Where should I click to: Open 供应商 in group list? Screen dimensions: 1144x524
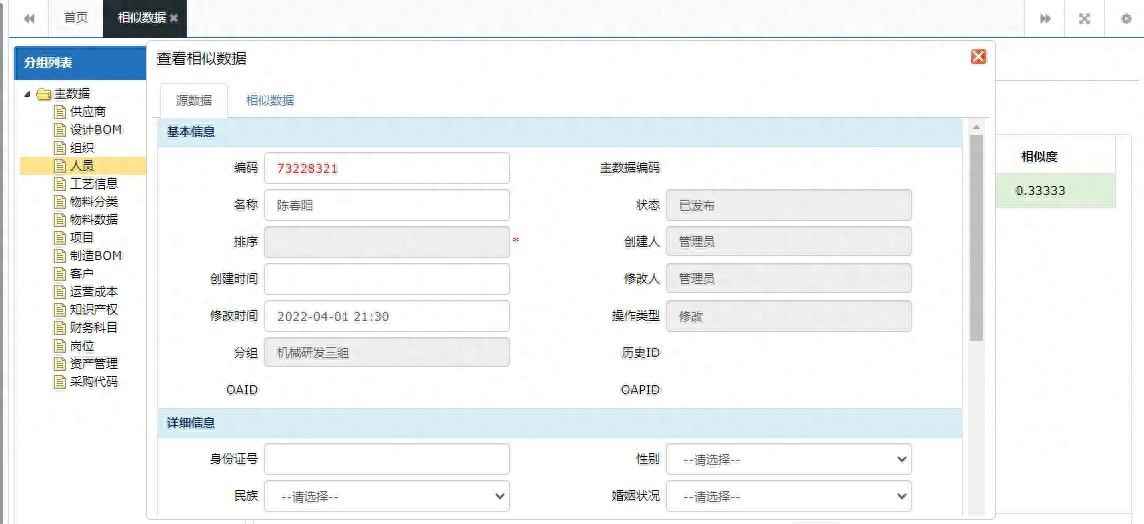point(88,112)
